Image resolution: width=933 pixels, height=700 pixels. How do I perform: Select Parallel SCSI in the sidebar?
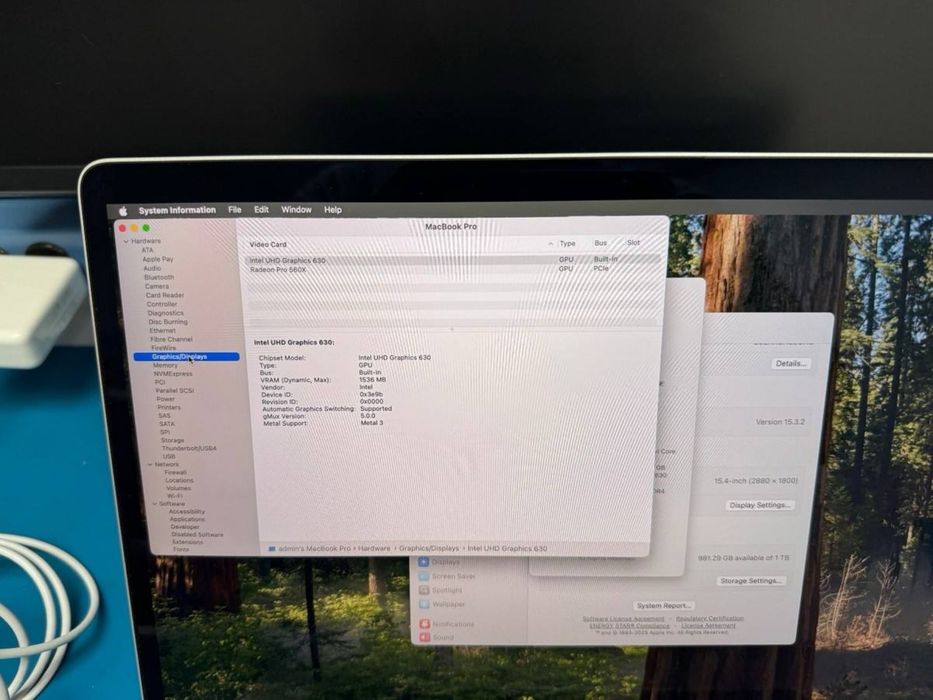(175, 390)
